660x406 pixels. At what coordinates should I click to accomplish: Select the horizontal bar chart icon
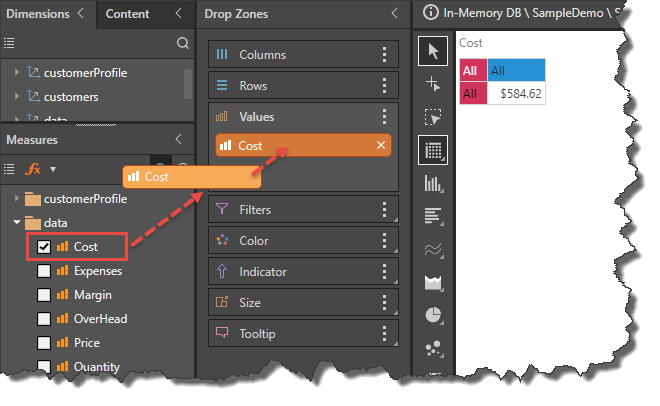tap(433, 216)
